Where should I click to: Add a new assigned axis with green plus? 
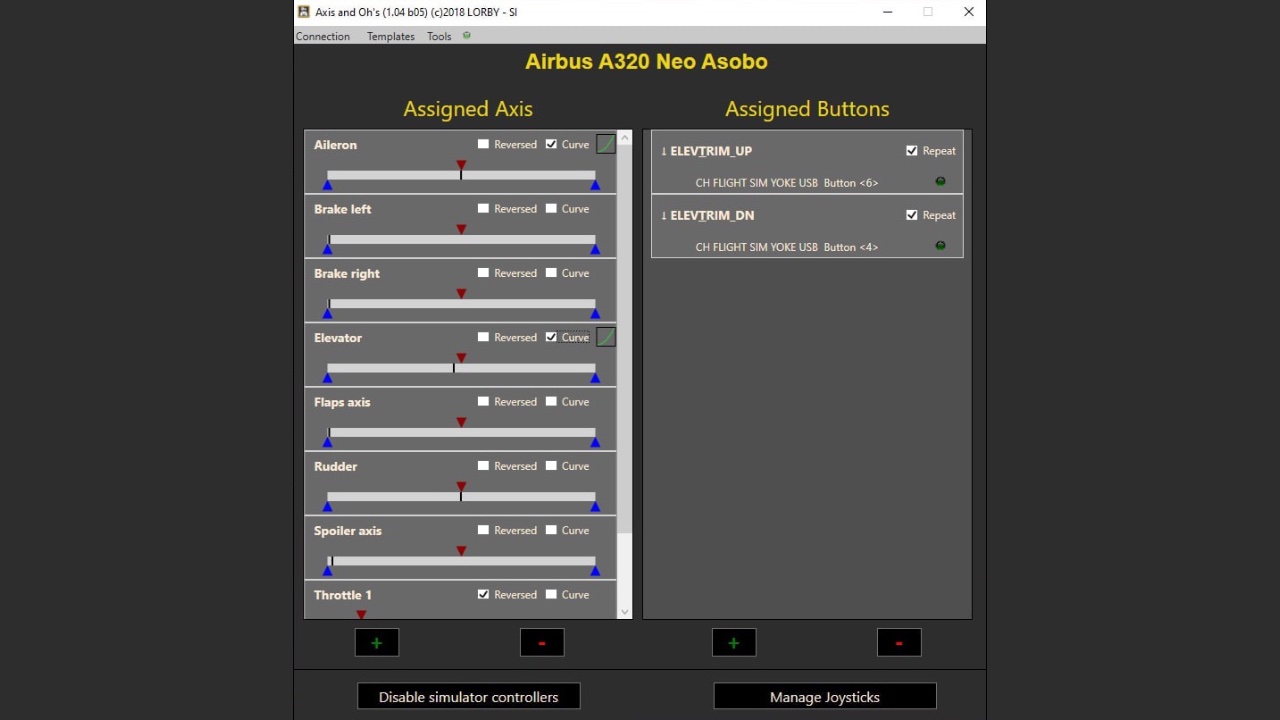377,643
